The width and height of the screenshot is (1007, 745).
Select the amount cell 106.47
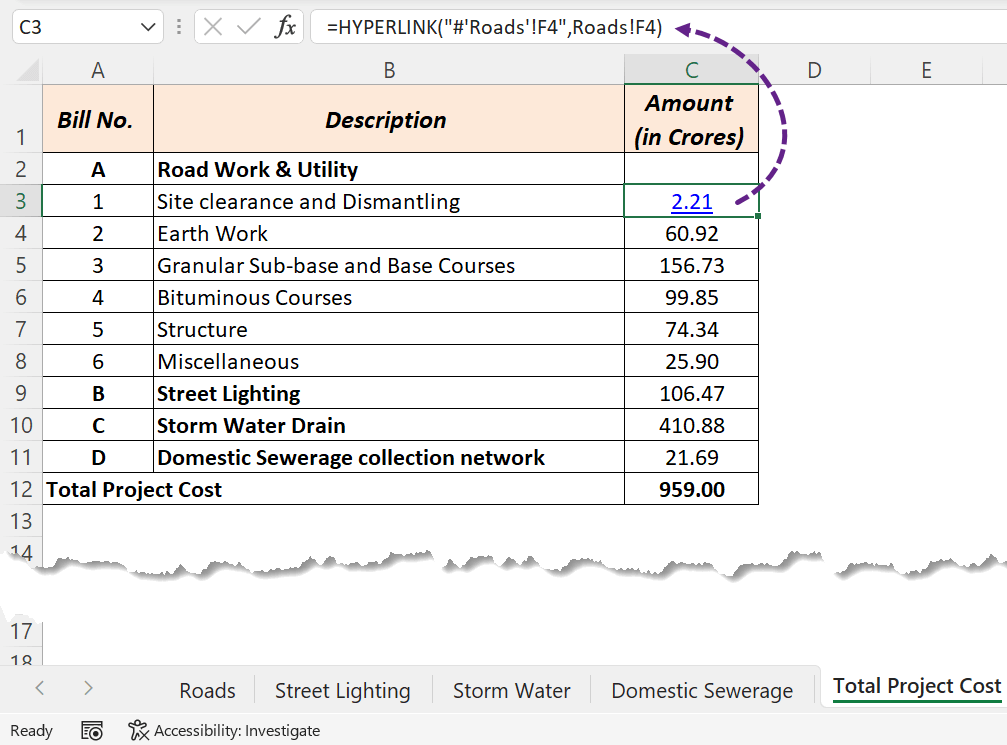click(692, 393)
